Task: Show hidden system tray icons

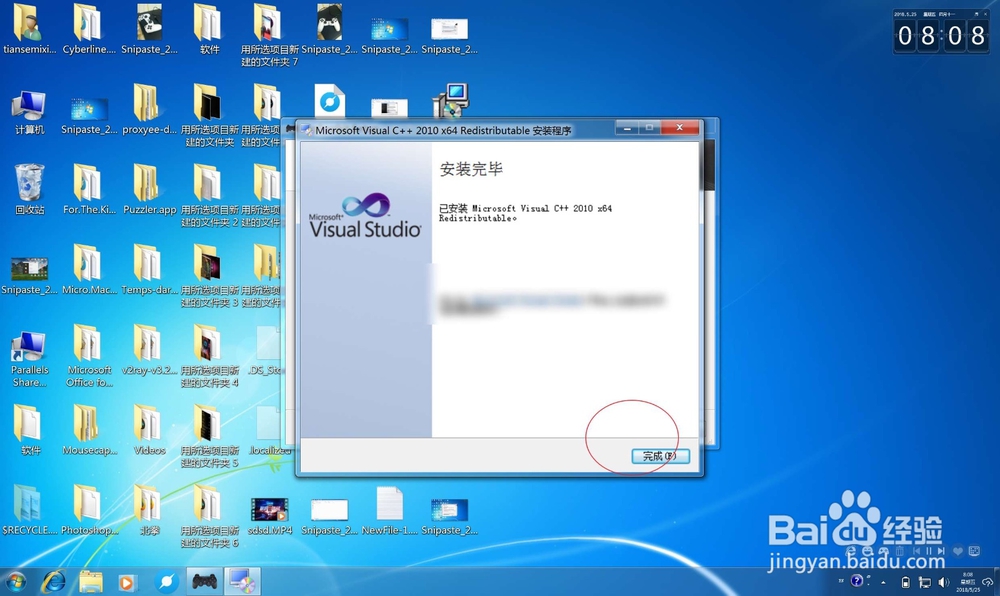Action: click(883, 582)
